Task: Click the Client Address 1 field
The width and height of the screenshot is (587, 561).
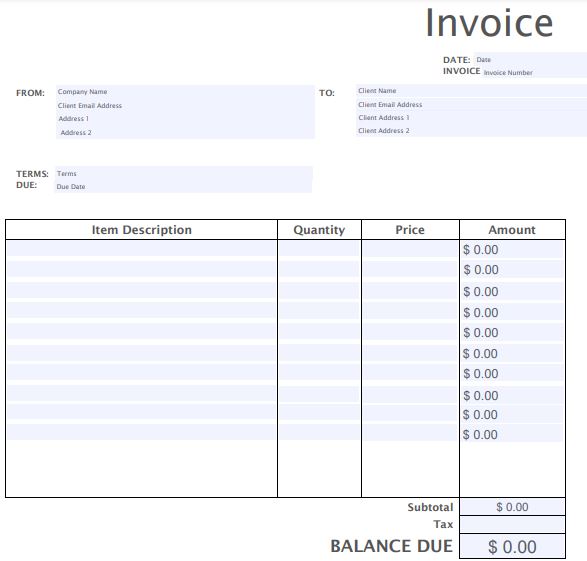Action: click(x=471, y=118)
